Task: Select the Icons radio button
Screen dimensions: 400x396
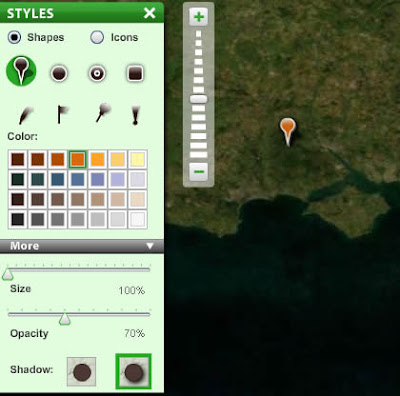Action: (x=97, y=37)
